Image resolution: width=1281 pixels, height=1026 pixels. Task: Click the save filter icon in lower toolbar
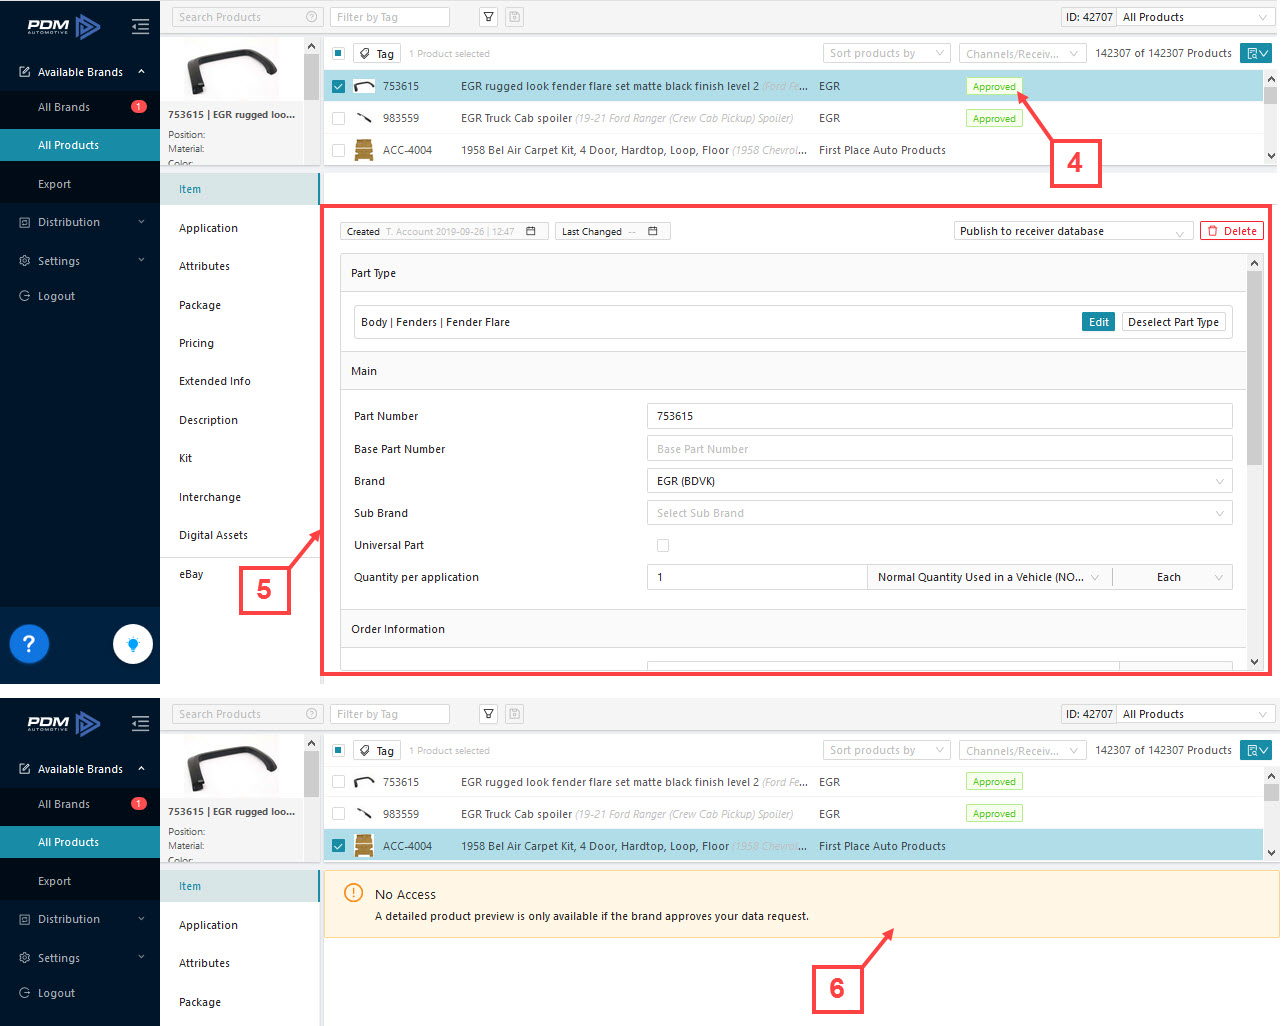(x=514, y=714)
